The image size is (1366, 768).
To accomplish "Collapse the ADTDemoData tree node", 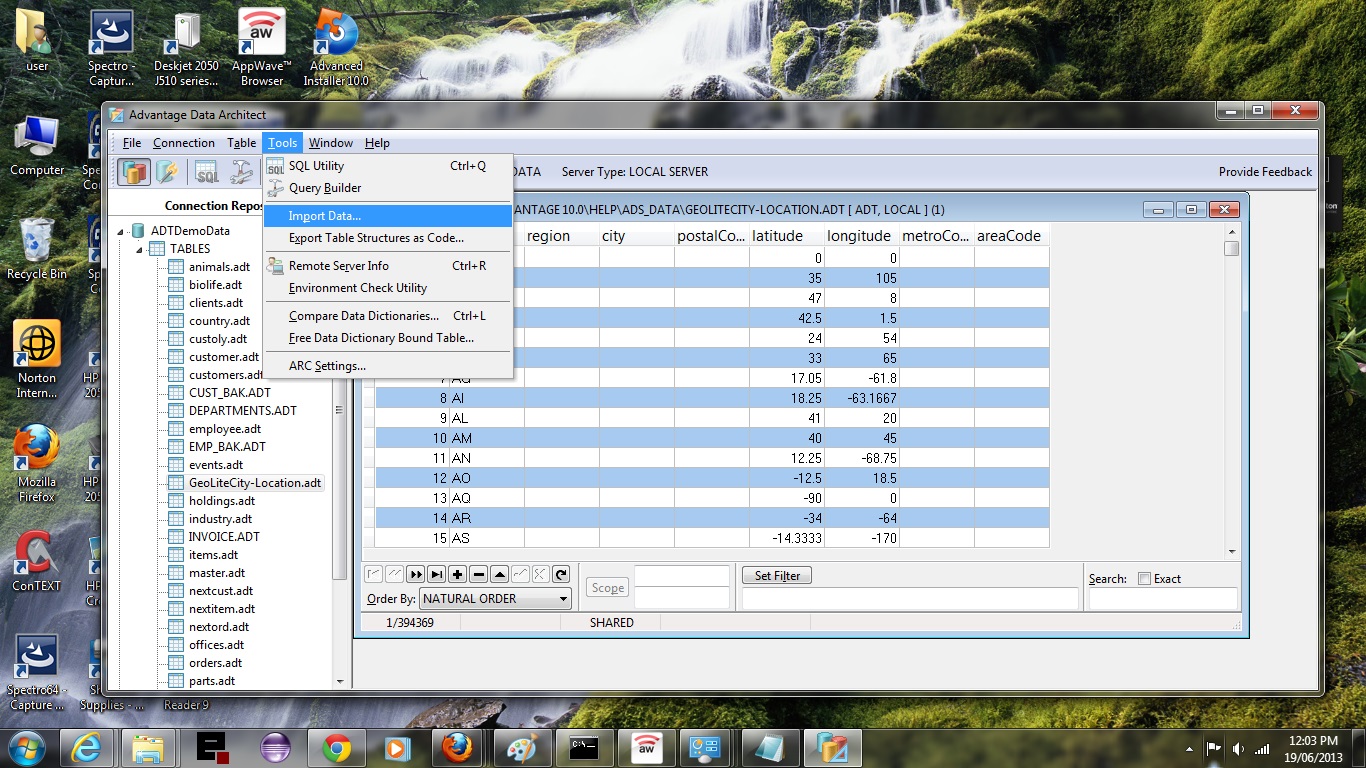I will point(122,231).
